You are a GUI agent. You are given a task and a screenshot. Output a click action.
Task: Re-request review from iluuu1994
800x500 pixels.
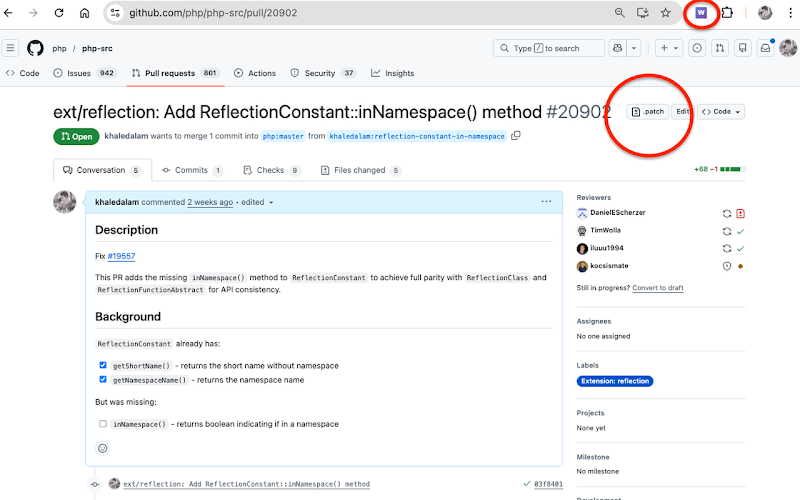point(727,248)
